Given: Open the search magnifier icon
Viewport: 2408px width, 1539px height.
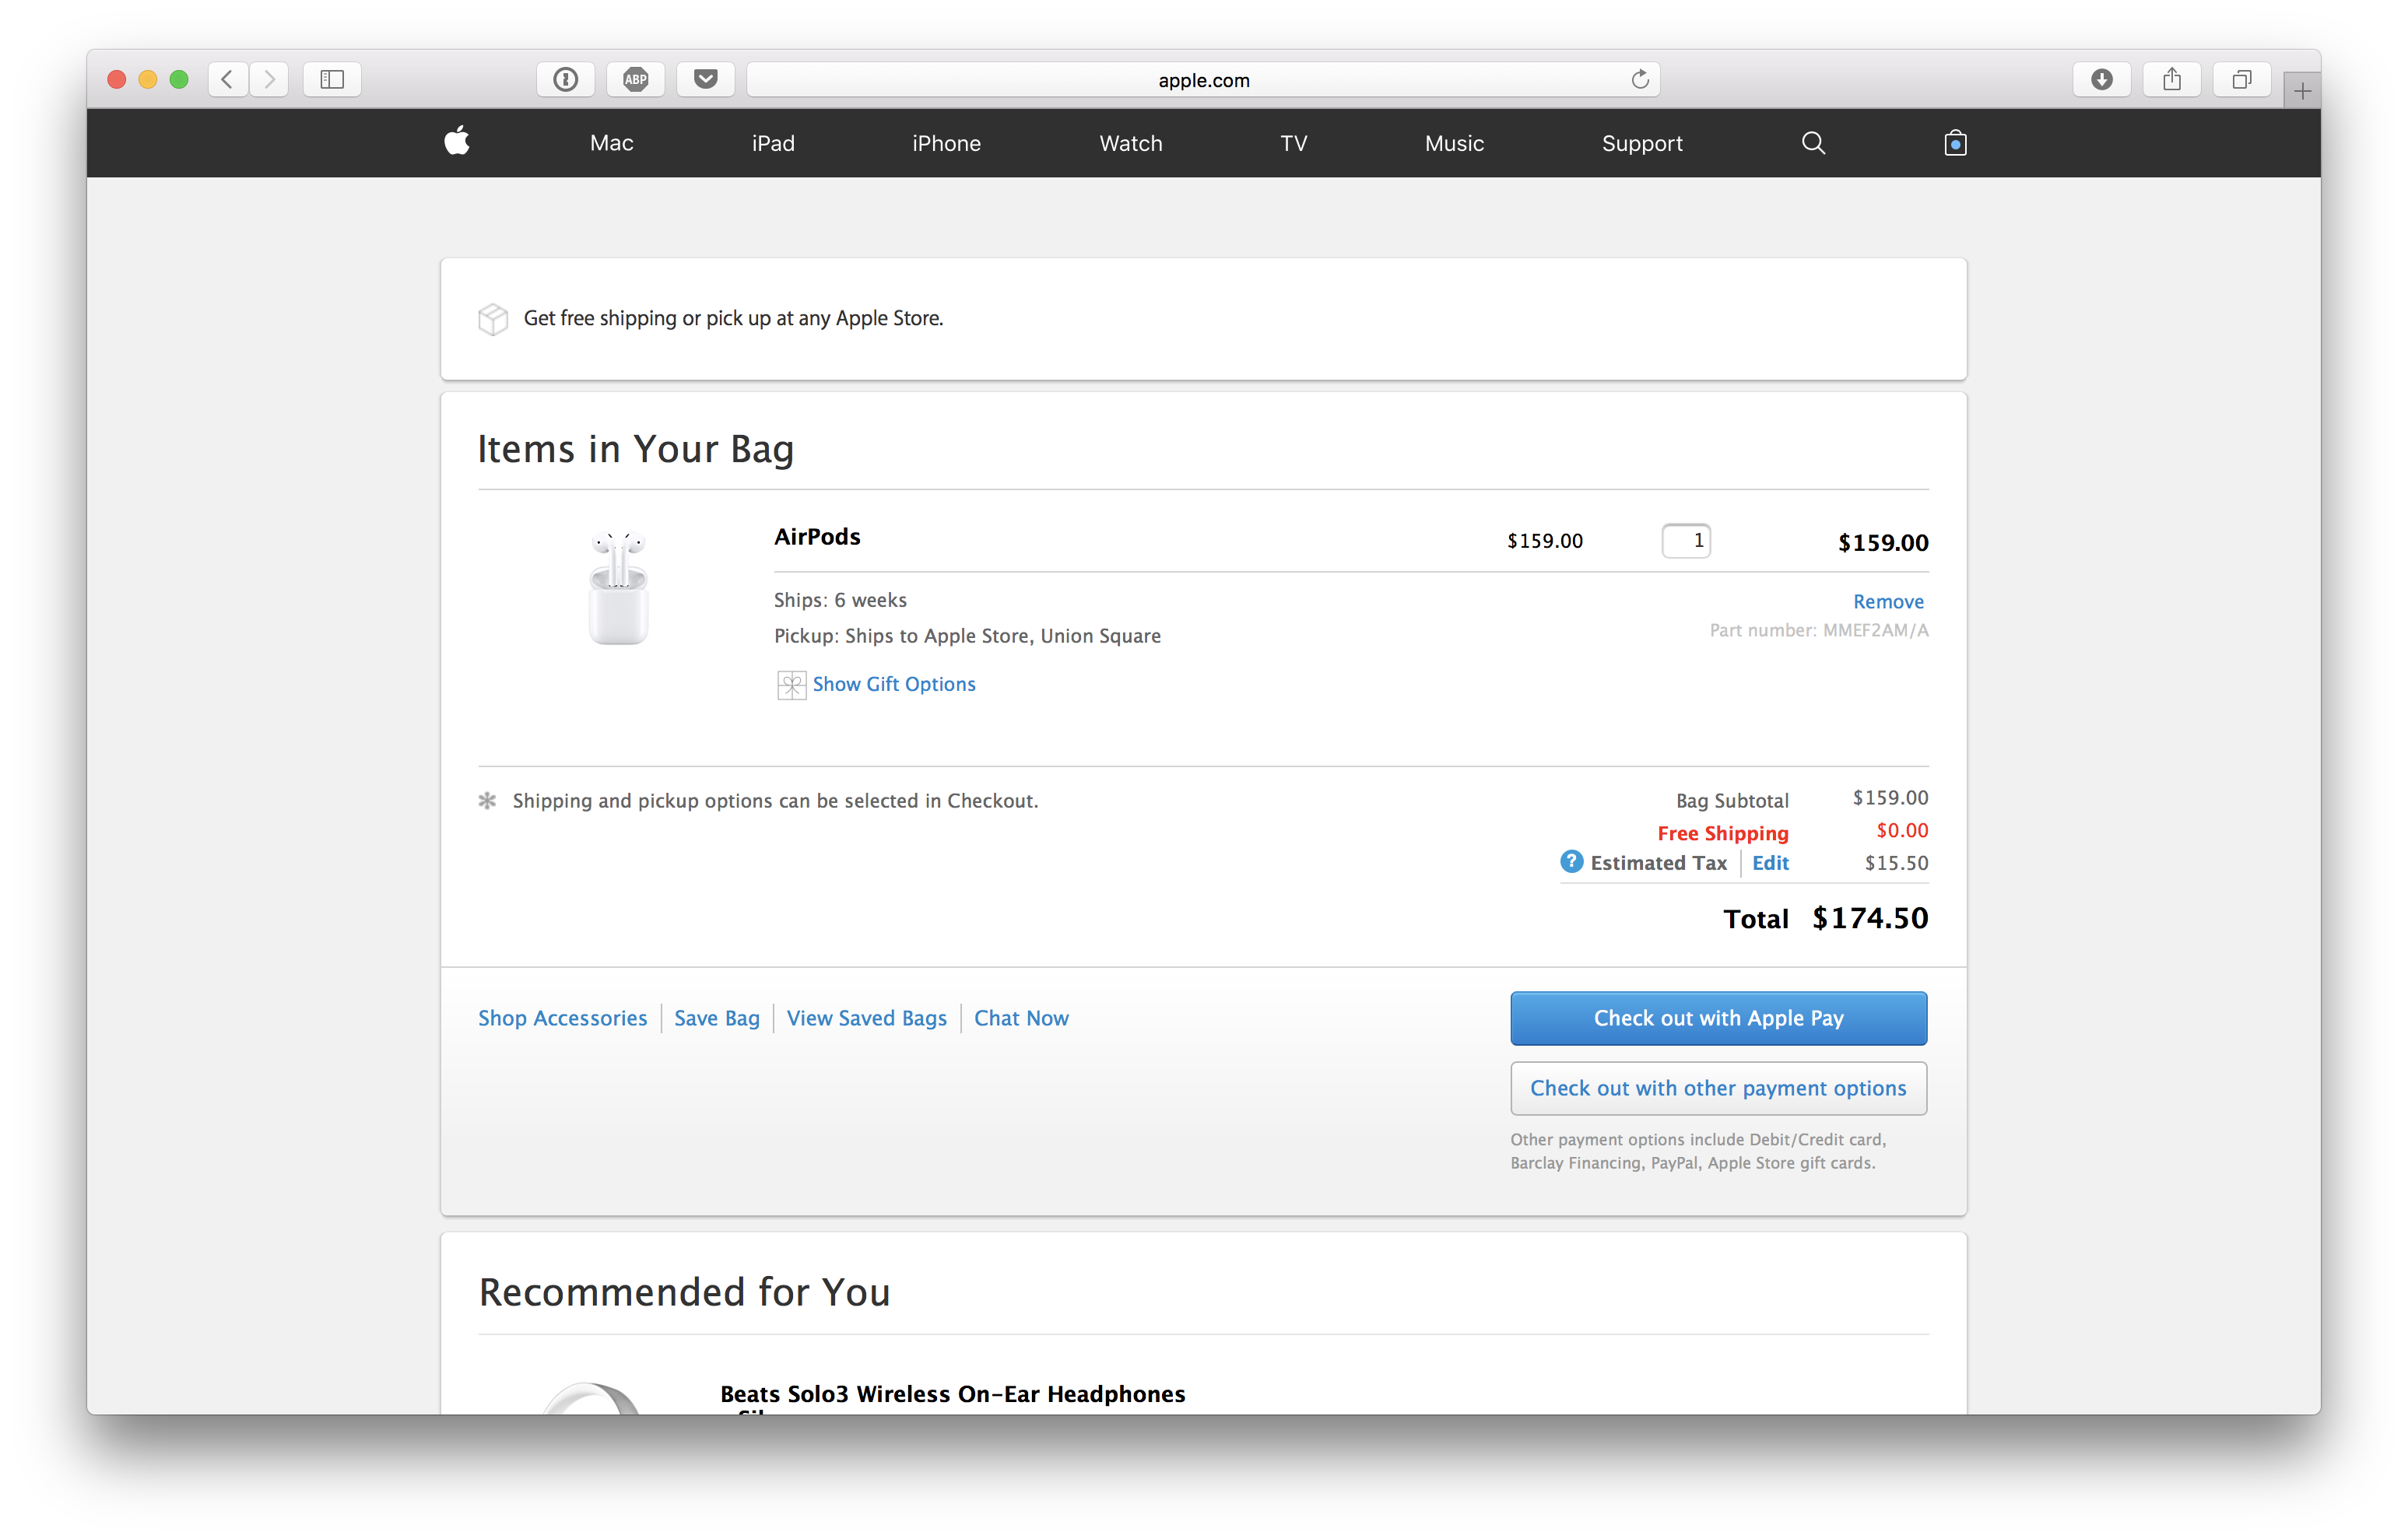Looking at the screenshot, I should (1813, 143).
